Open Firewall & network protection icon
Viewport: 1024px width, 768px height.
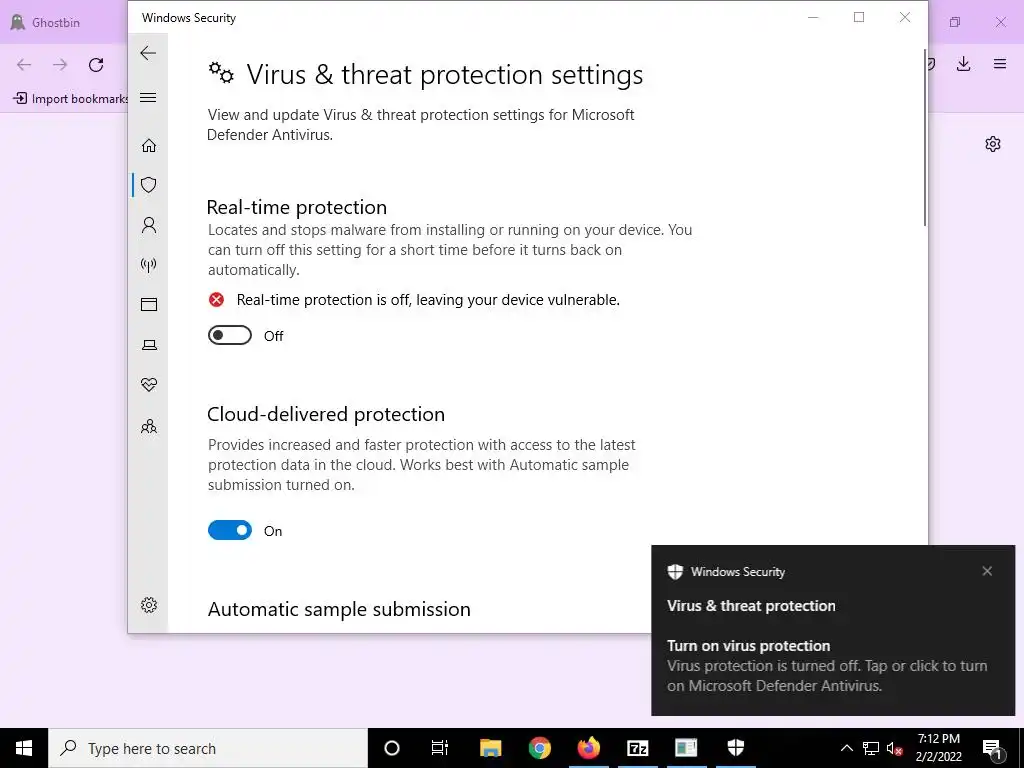pyautogui.click(x=149, y=265)
